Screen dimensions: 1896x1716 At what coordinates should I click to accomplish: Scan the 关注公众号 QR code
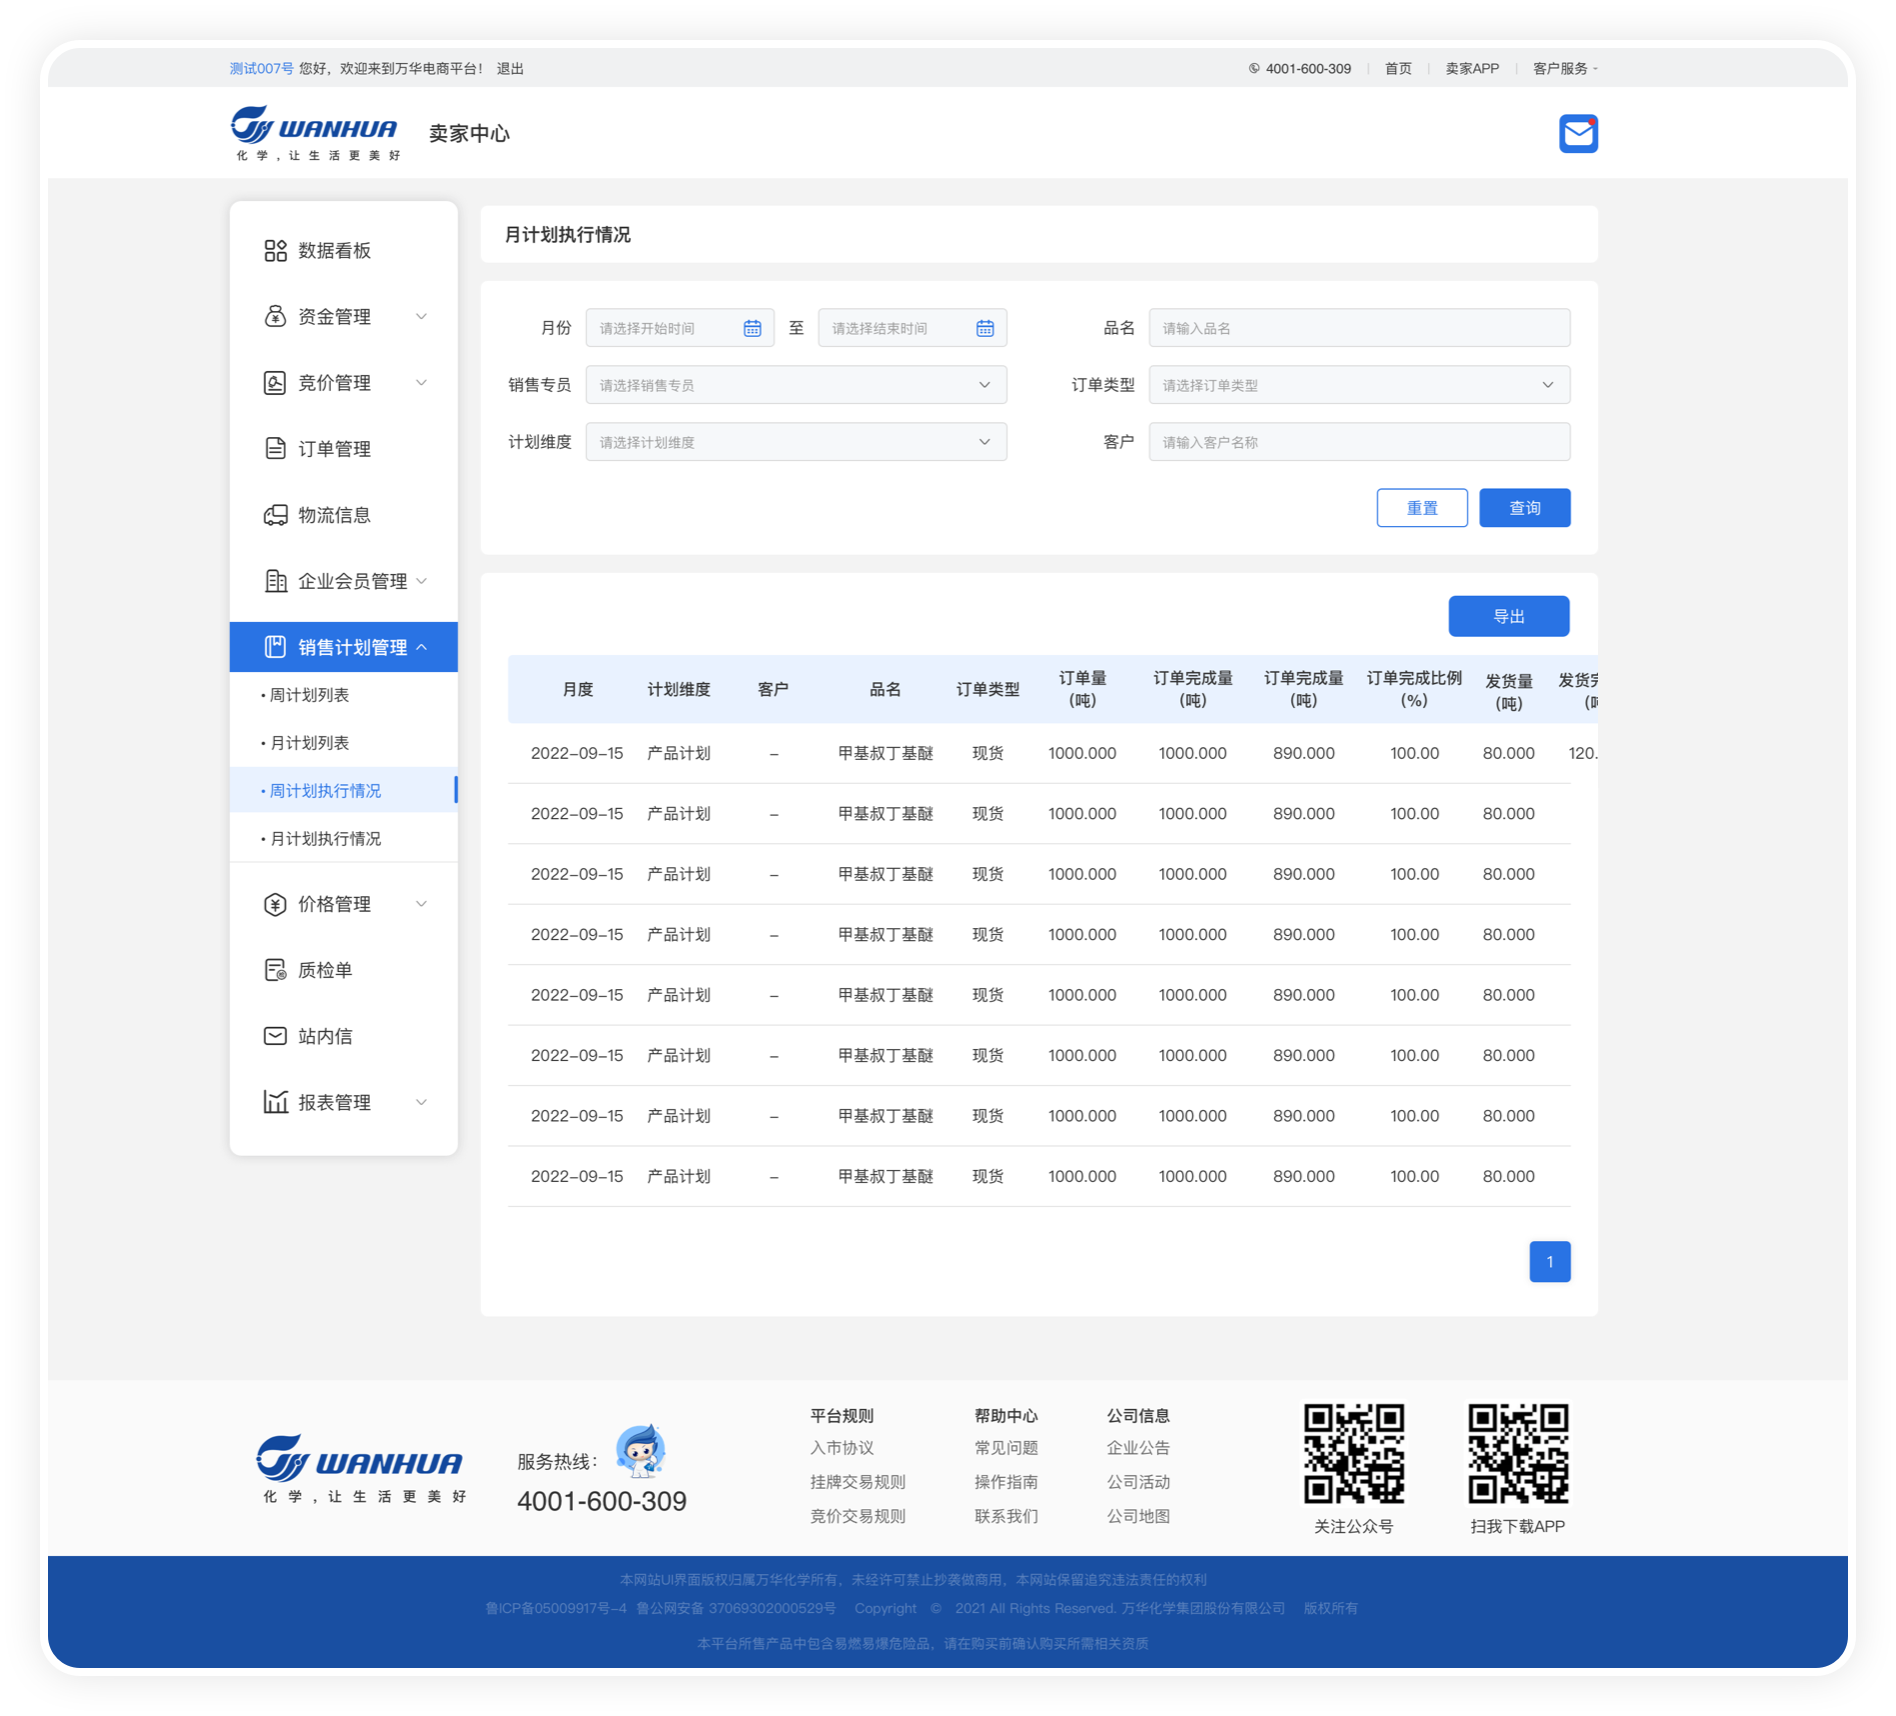1353,1453
